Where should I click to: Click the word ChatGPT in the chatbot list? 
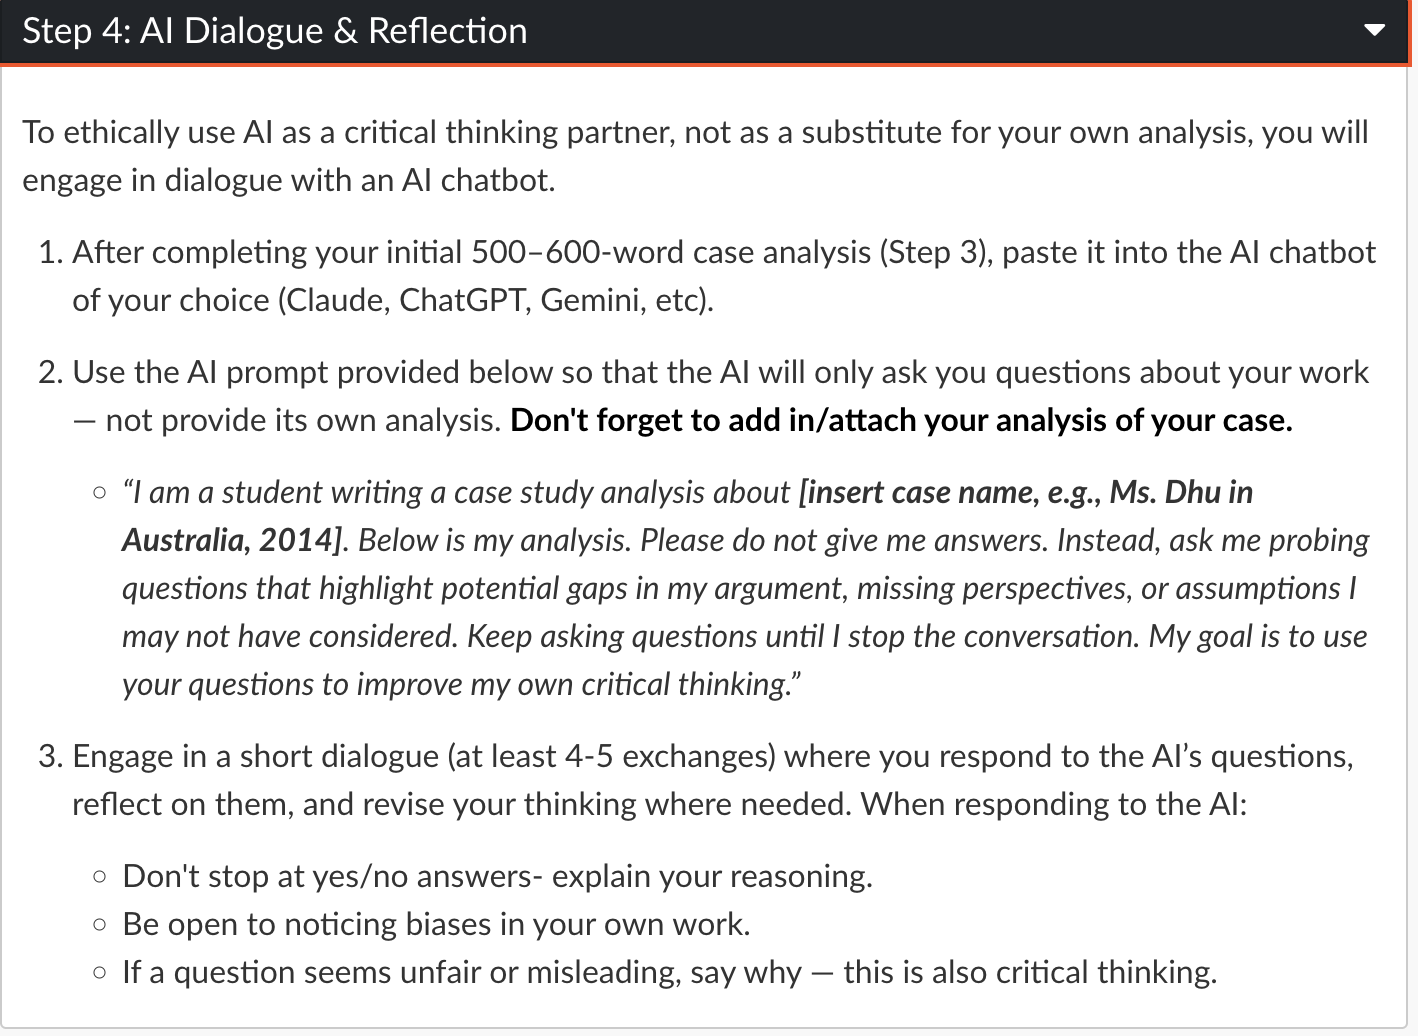tap(462, 300)
